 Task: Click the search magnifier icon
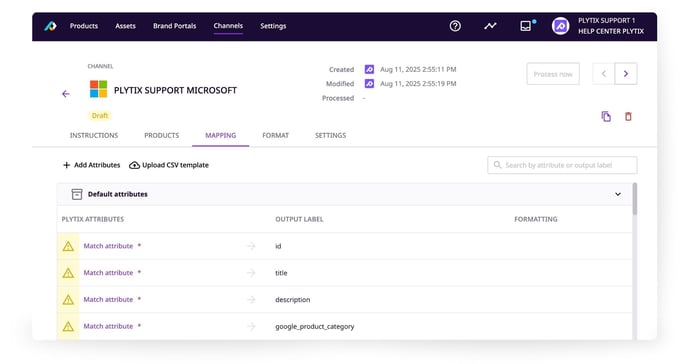point(497,165)
